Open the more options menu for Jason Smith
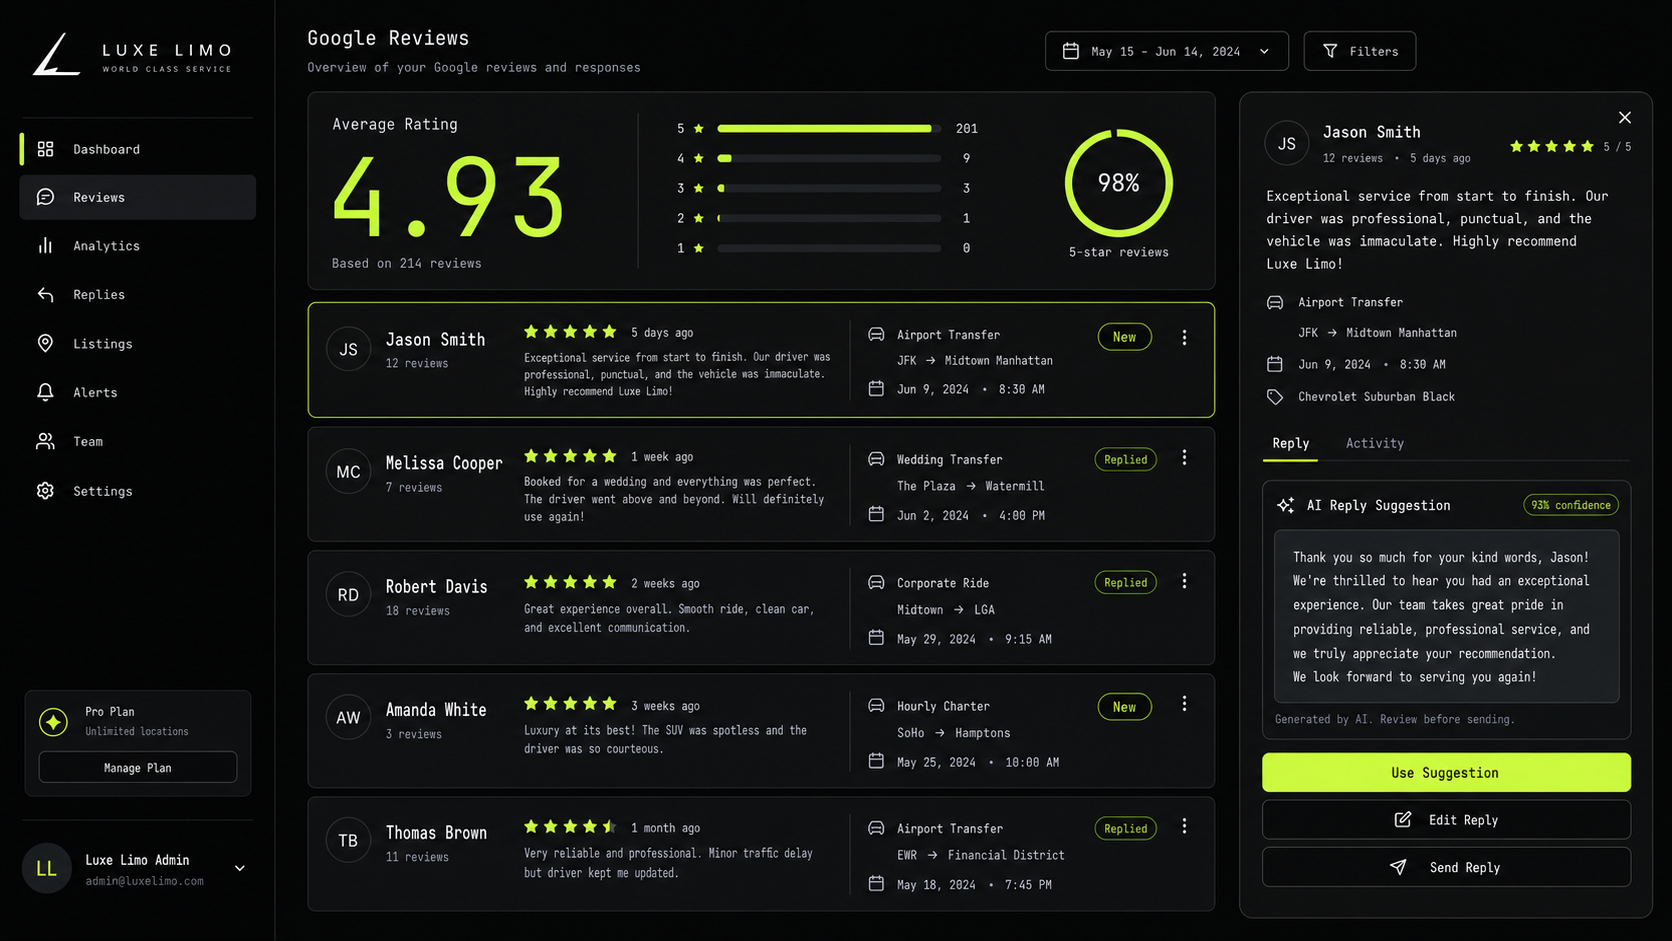Viewport: 1672px width, 941px height. click(x=1184, y=338)
